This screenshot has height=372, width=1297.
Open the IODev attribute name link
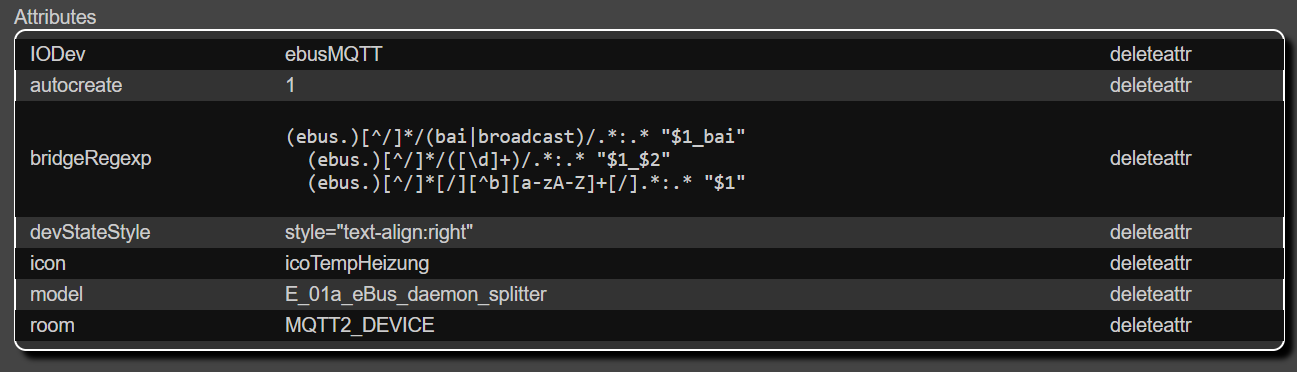point(54,55)
